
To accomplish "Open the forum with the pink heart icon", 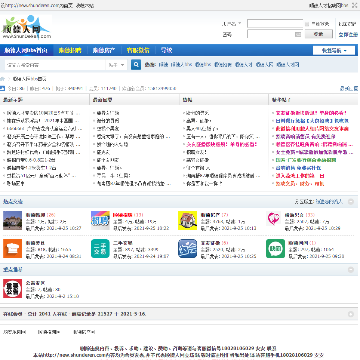I will point(273,219).
